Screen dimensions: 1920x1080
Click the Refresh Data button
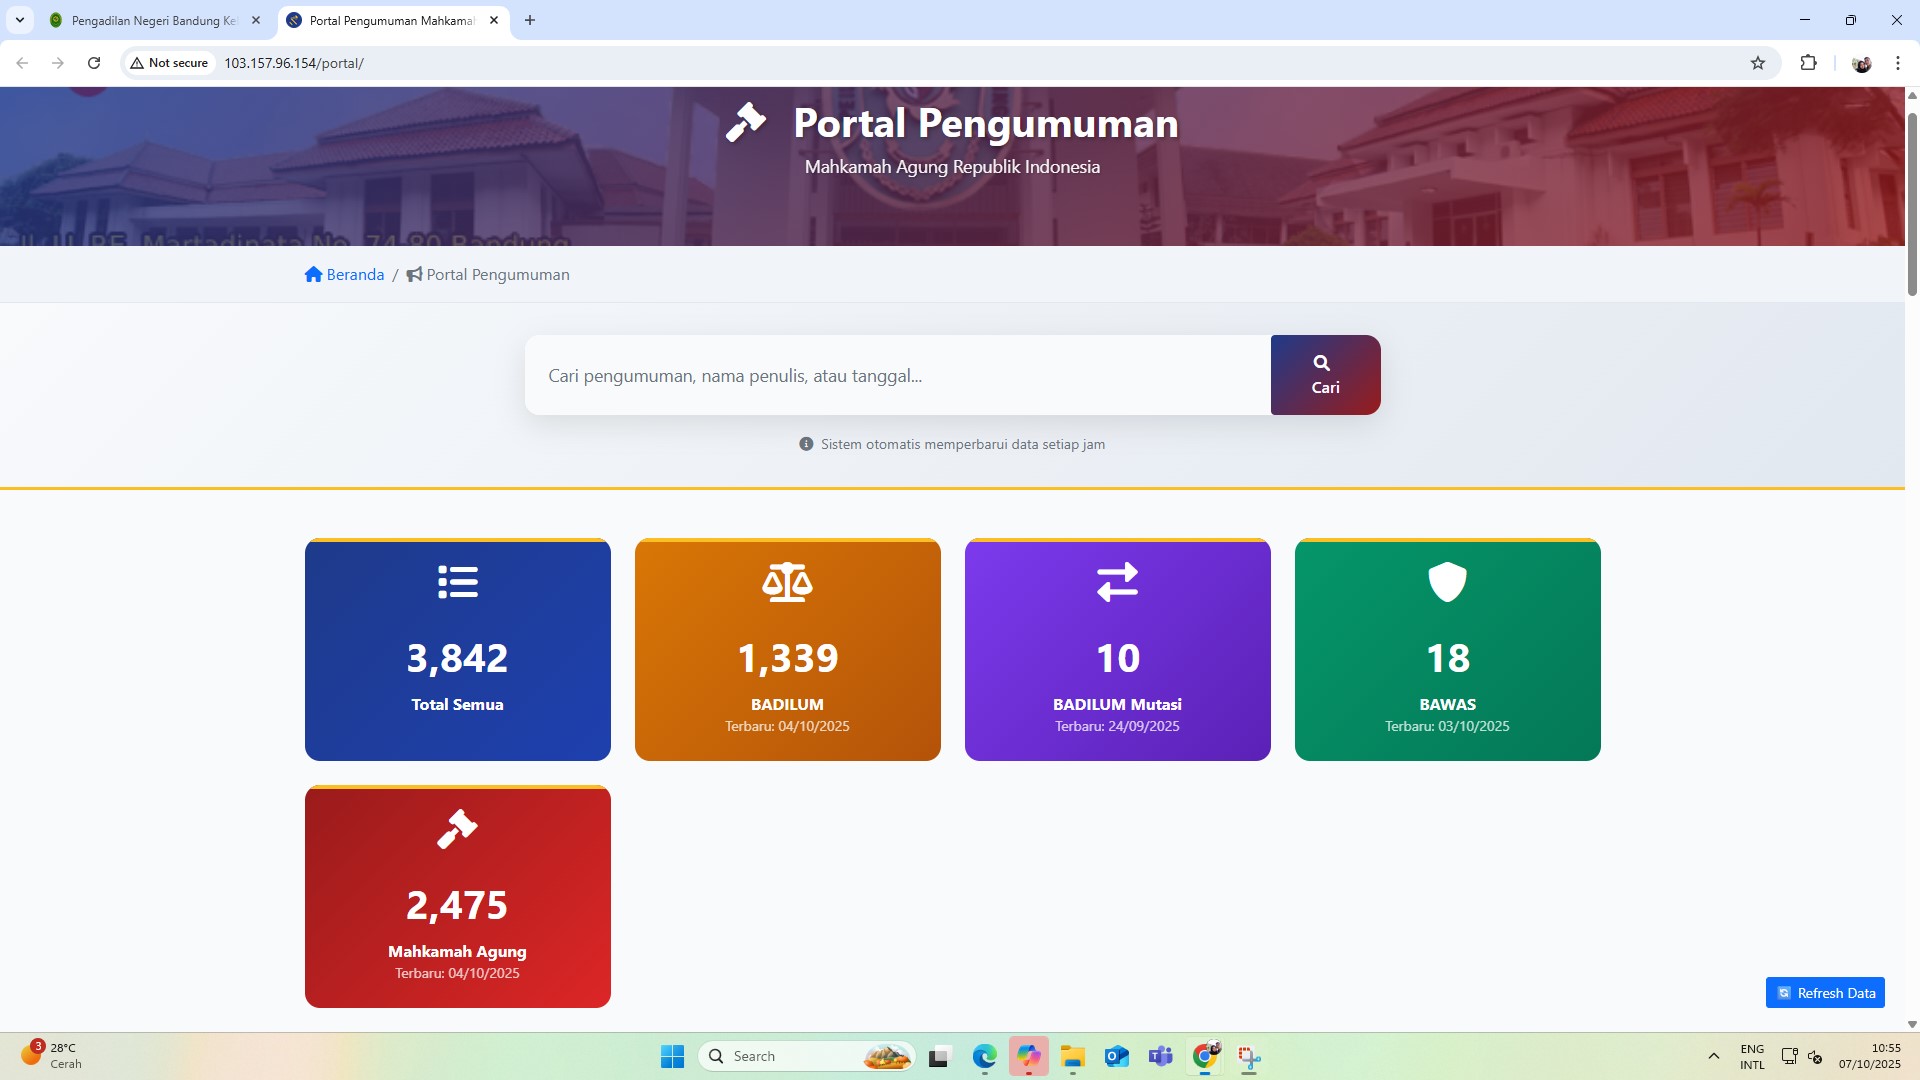tap(1825, 993)
